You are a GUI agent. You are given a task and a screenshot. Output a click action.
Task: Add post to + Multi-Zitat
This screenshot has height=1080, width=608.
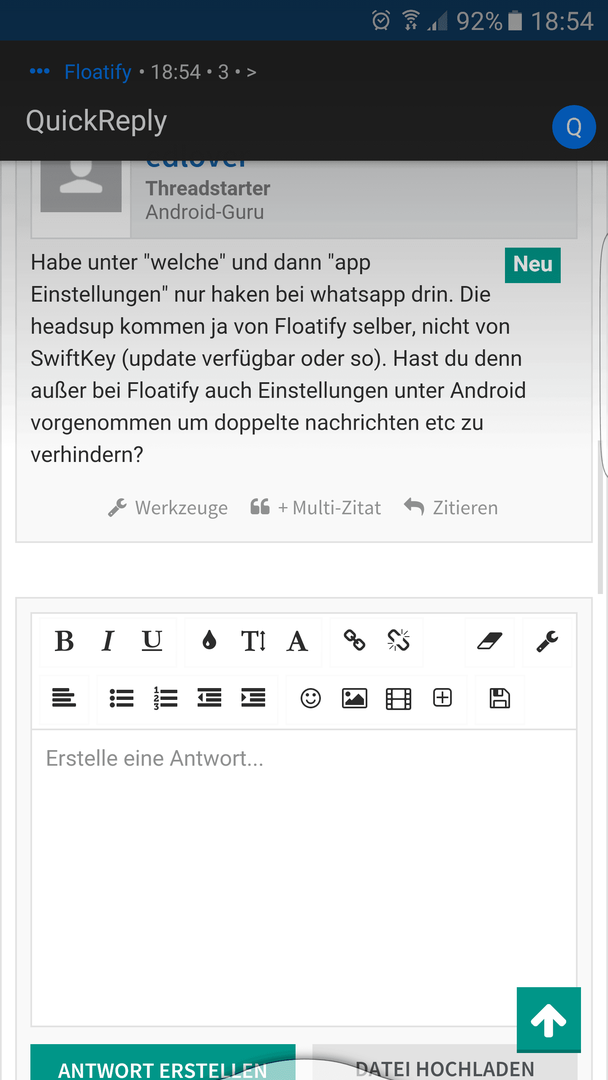tap(315, 508)
